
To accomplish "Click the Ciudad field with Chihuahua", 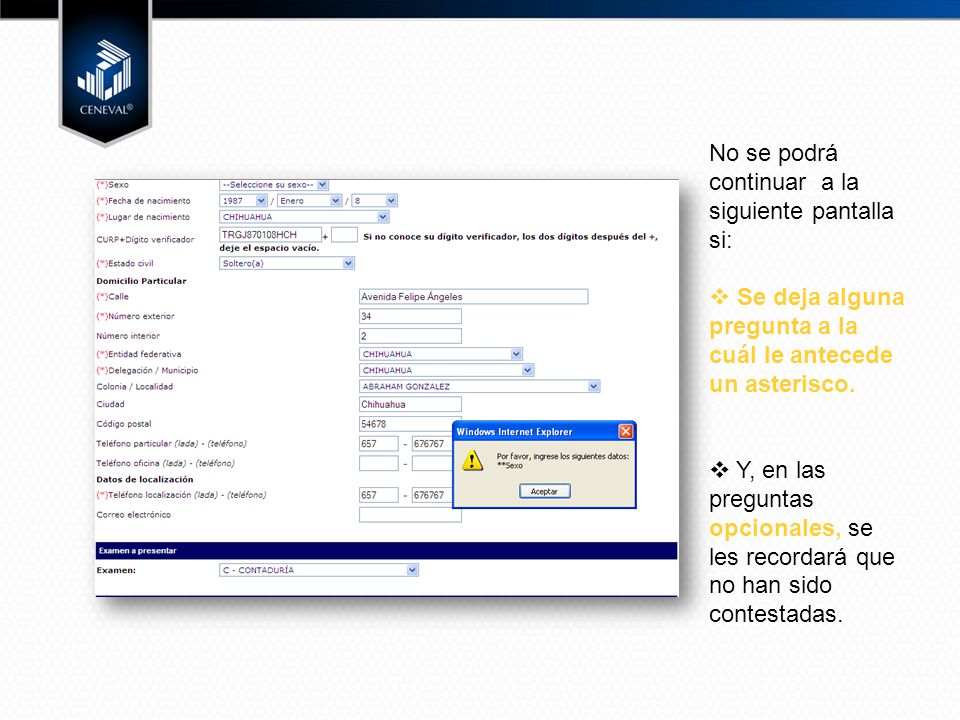I will [410, 404].
